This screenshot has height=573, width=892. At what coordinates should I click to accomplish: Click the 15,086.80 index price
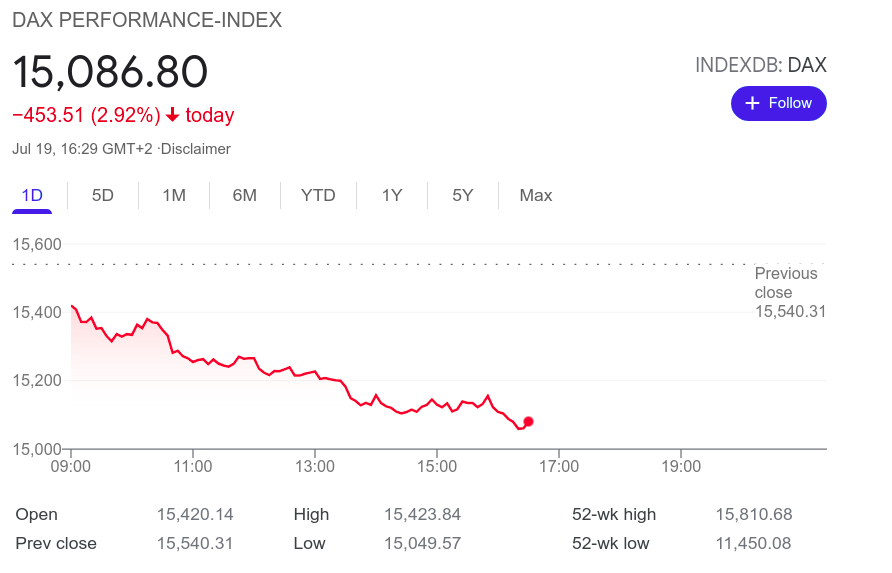110,72
